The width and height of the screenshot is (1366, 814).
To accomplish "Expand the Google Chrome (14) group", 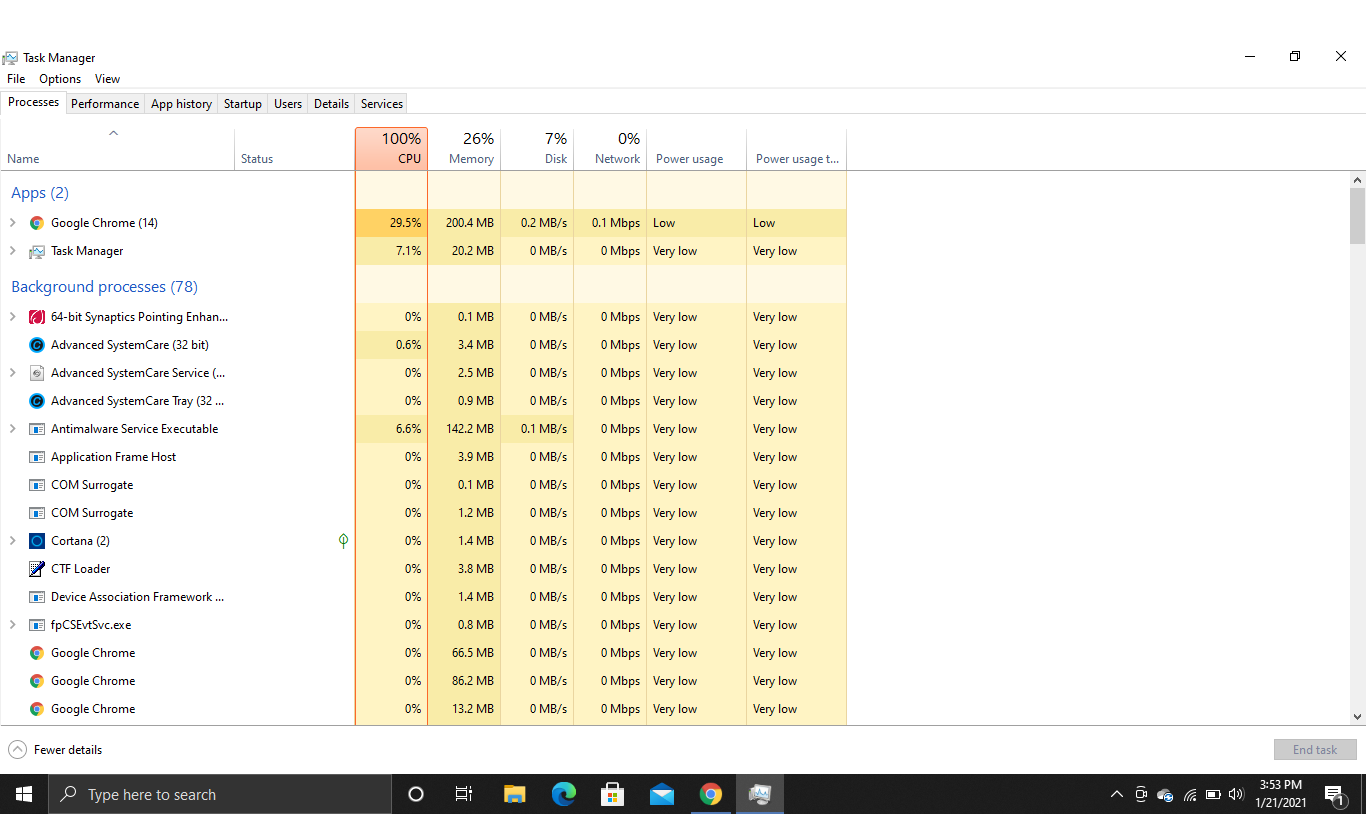I will coord(13,223).
